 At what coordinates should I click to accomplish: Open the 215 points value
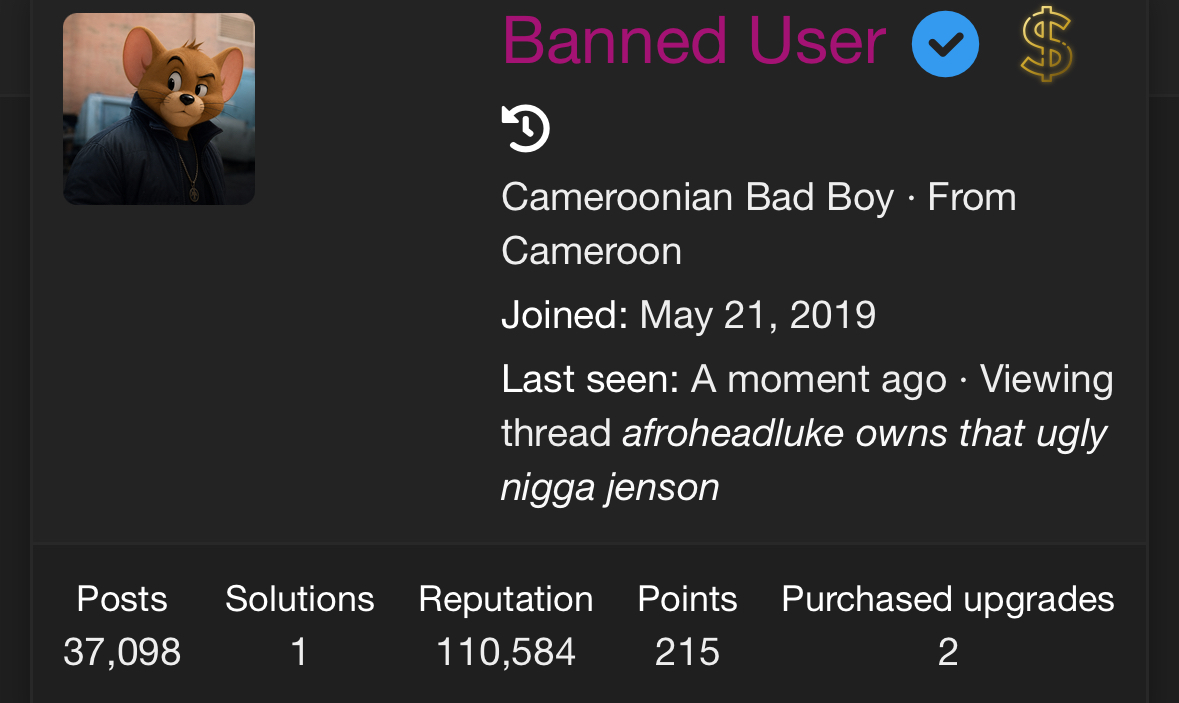[x=687, y=652]
